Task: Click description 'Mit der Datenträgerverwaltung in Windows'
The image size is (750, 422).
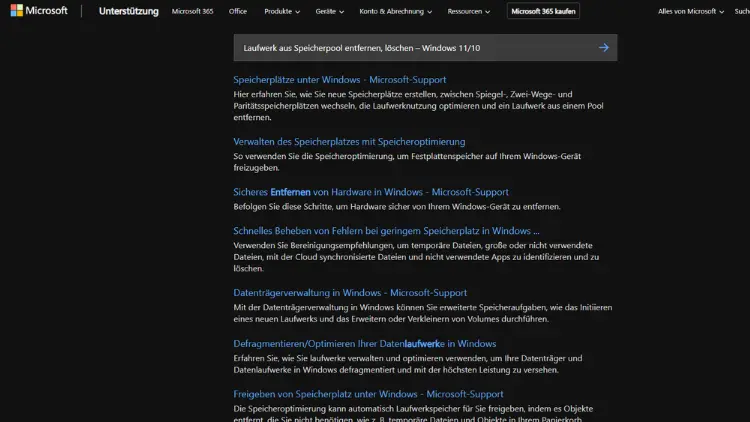Action: pos(423,313)
